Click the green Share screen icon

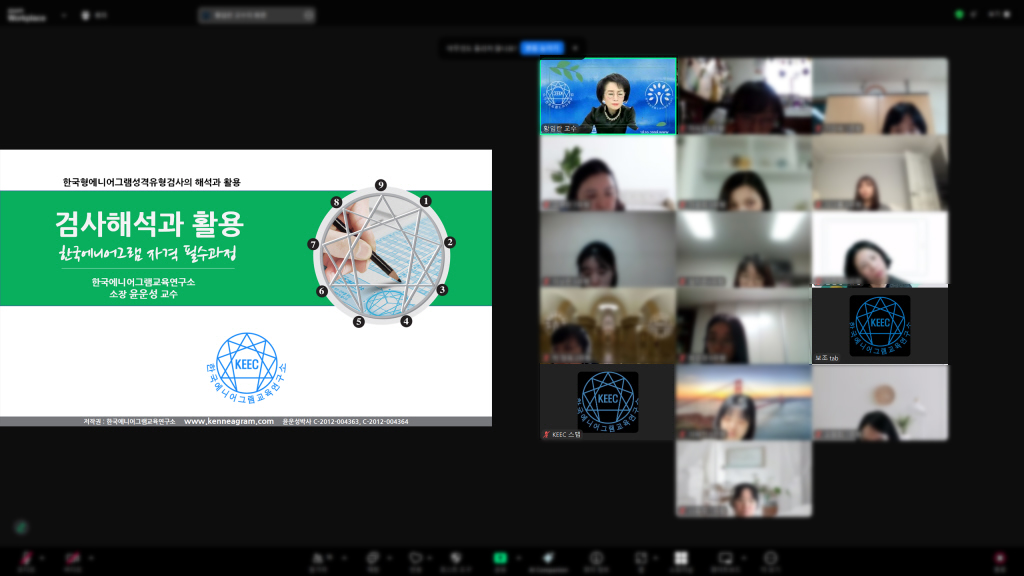500,560
